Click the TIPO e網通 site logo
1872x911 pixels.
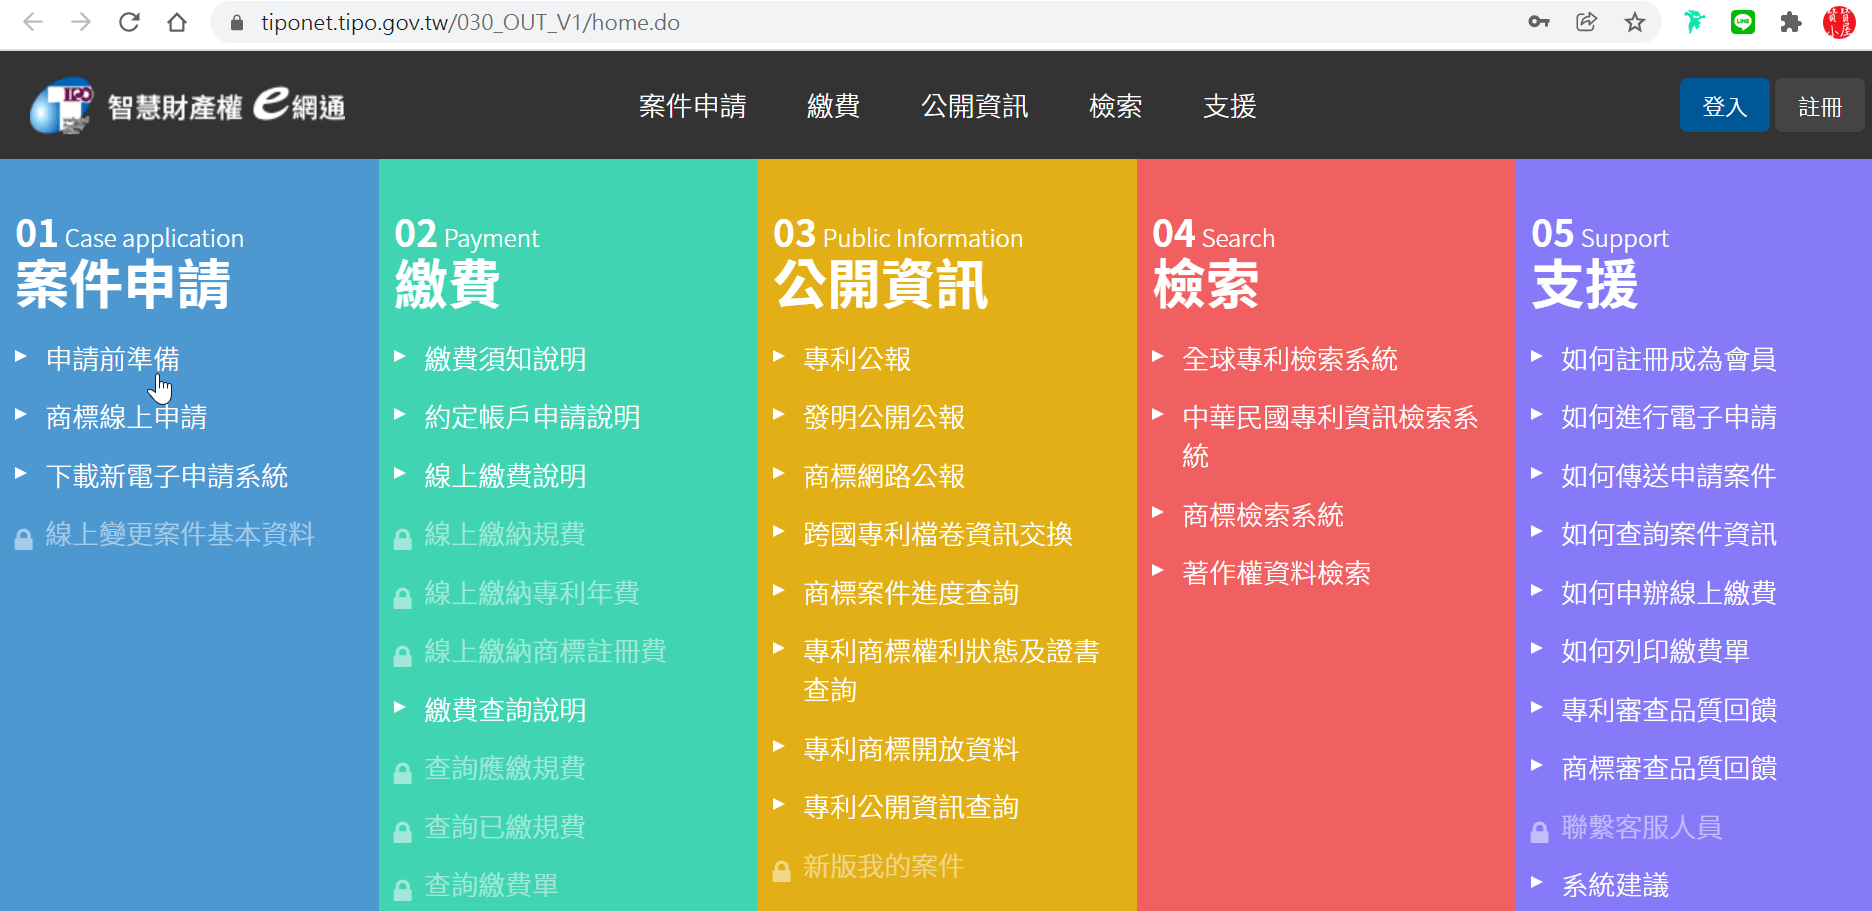pos(188,105)
